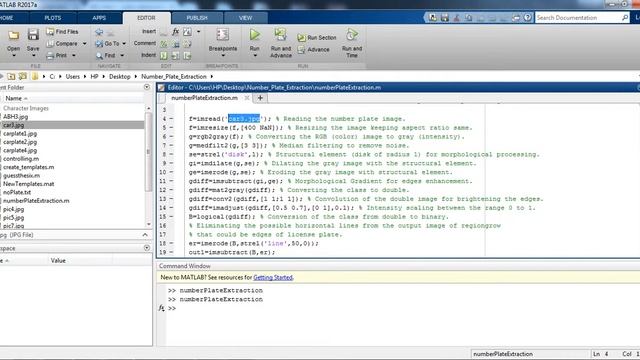Click Advance in the Run group
The height and width of the screenshot is (360, 640).
313,49
